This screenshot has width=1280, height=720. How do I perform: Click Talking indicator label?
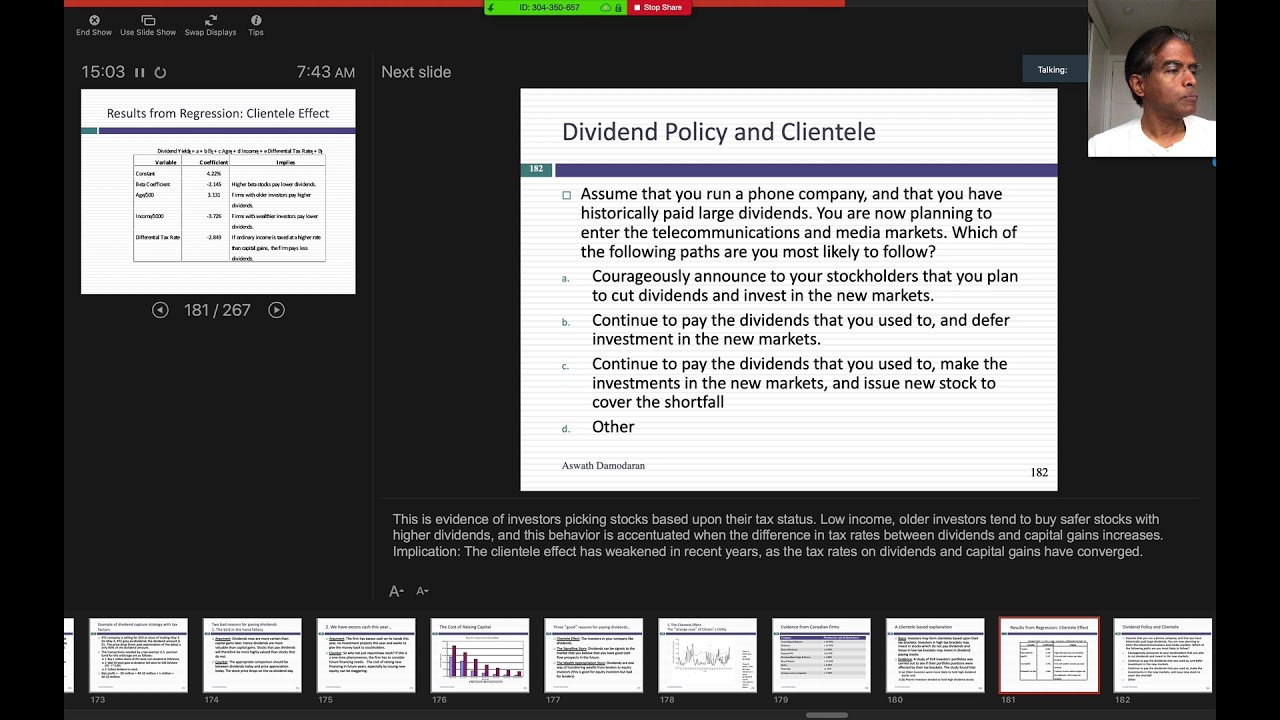1052,70
